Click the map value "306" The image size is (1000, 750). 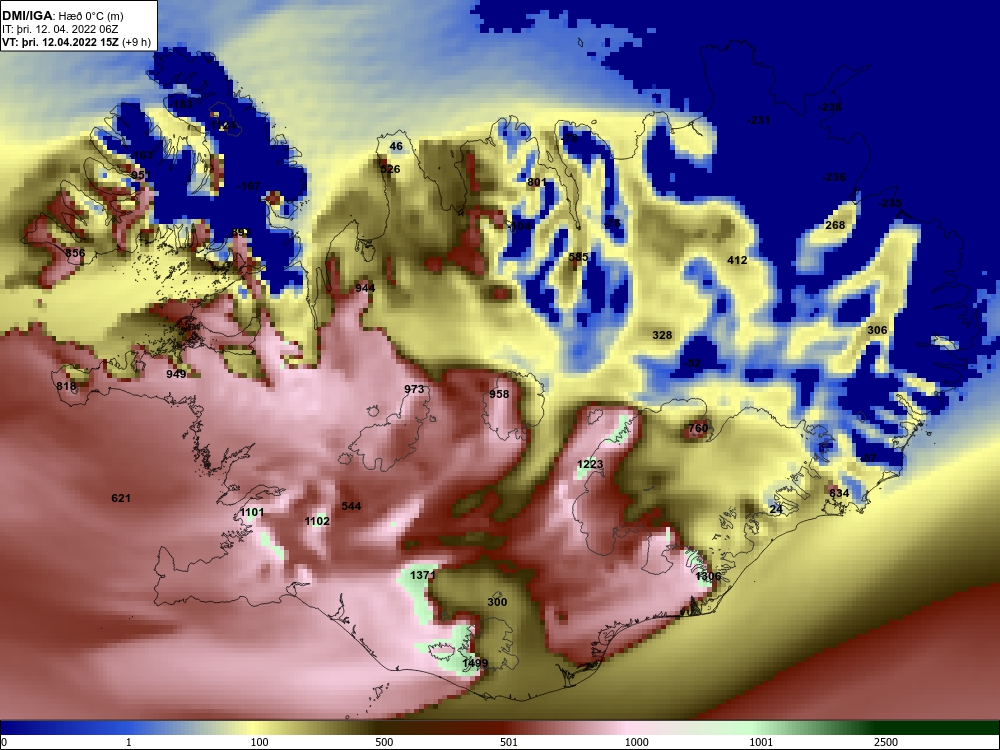877,330
